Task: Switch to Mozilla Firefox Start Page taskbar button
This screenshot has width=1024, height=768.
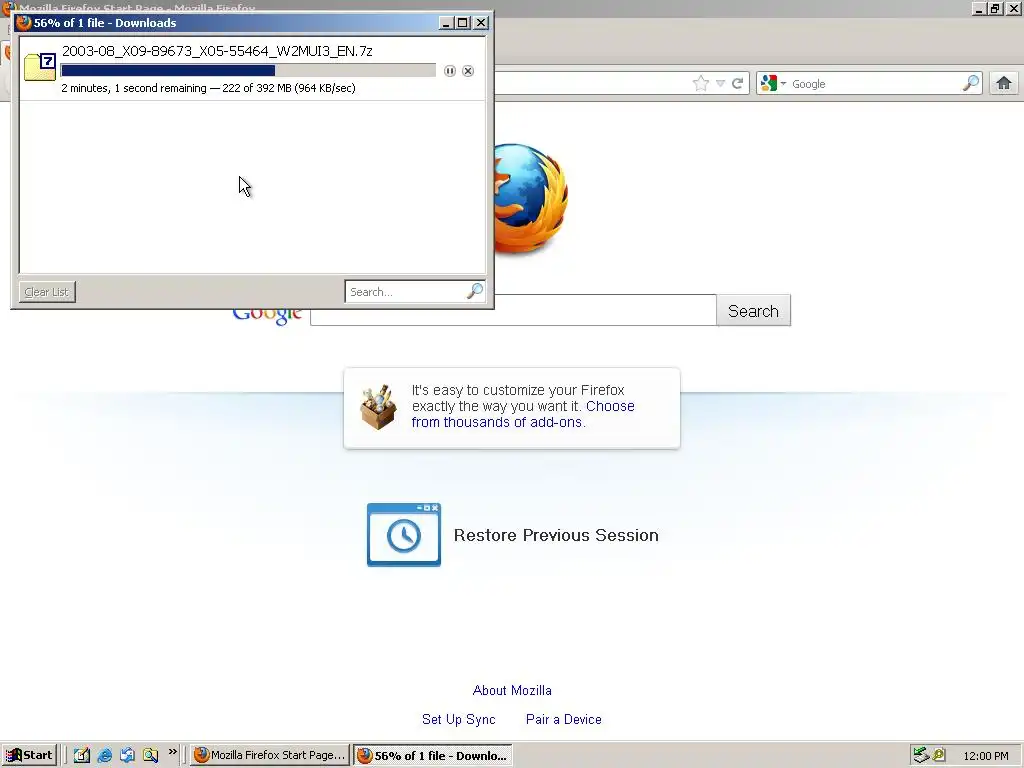Action: [270, 756]
